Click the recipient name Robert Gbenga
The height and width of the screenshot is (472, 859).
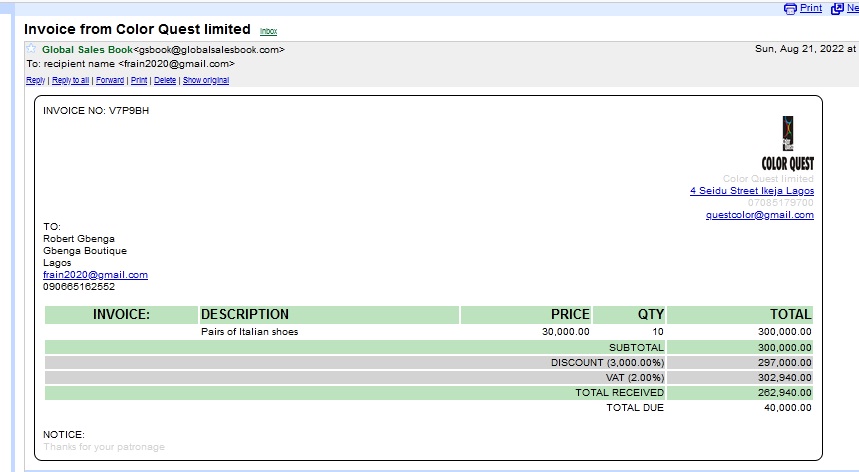tap(79, 239)
